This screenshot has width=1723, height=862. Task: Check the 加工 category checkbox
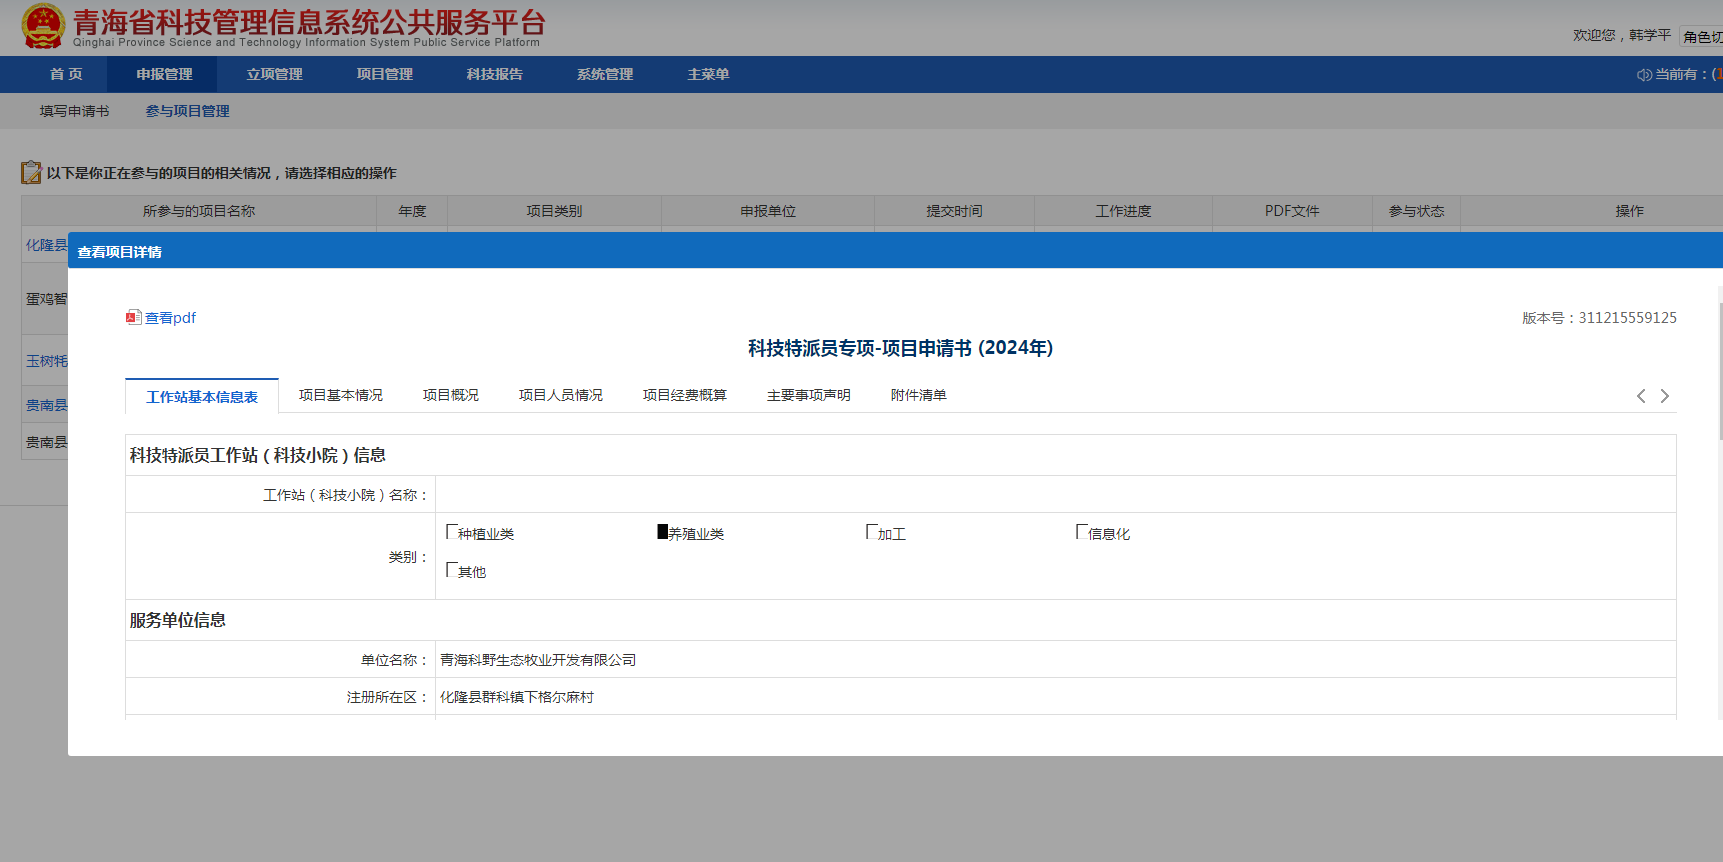[x=872, y=532]
